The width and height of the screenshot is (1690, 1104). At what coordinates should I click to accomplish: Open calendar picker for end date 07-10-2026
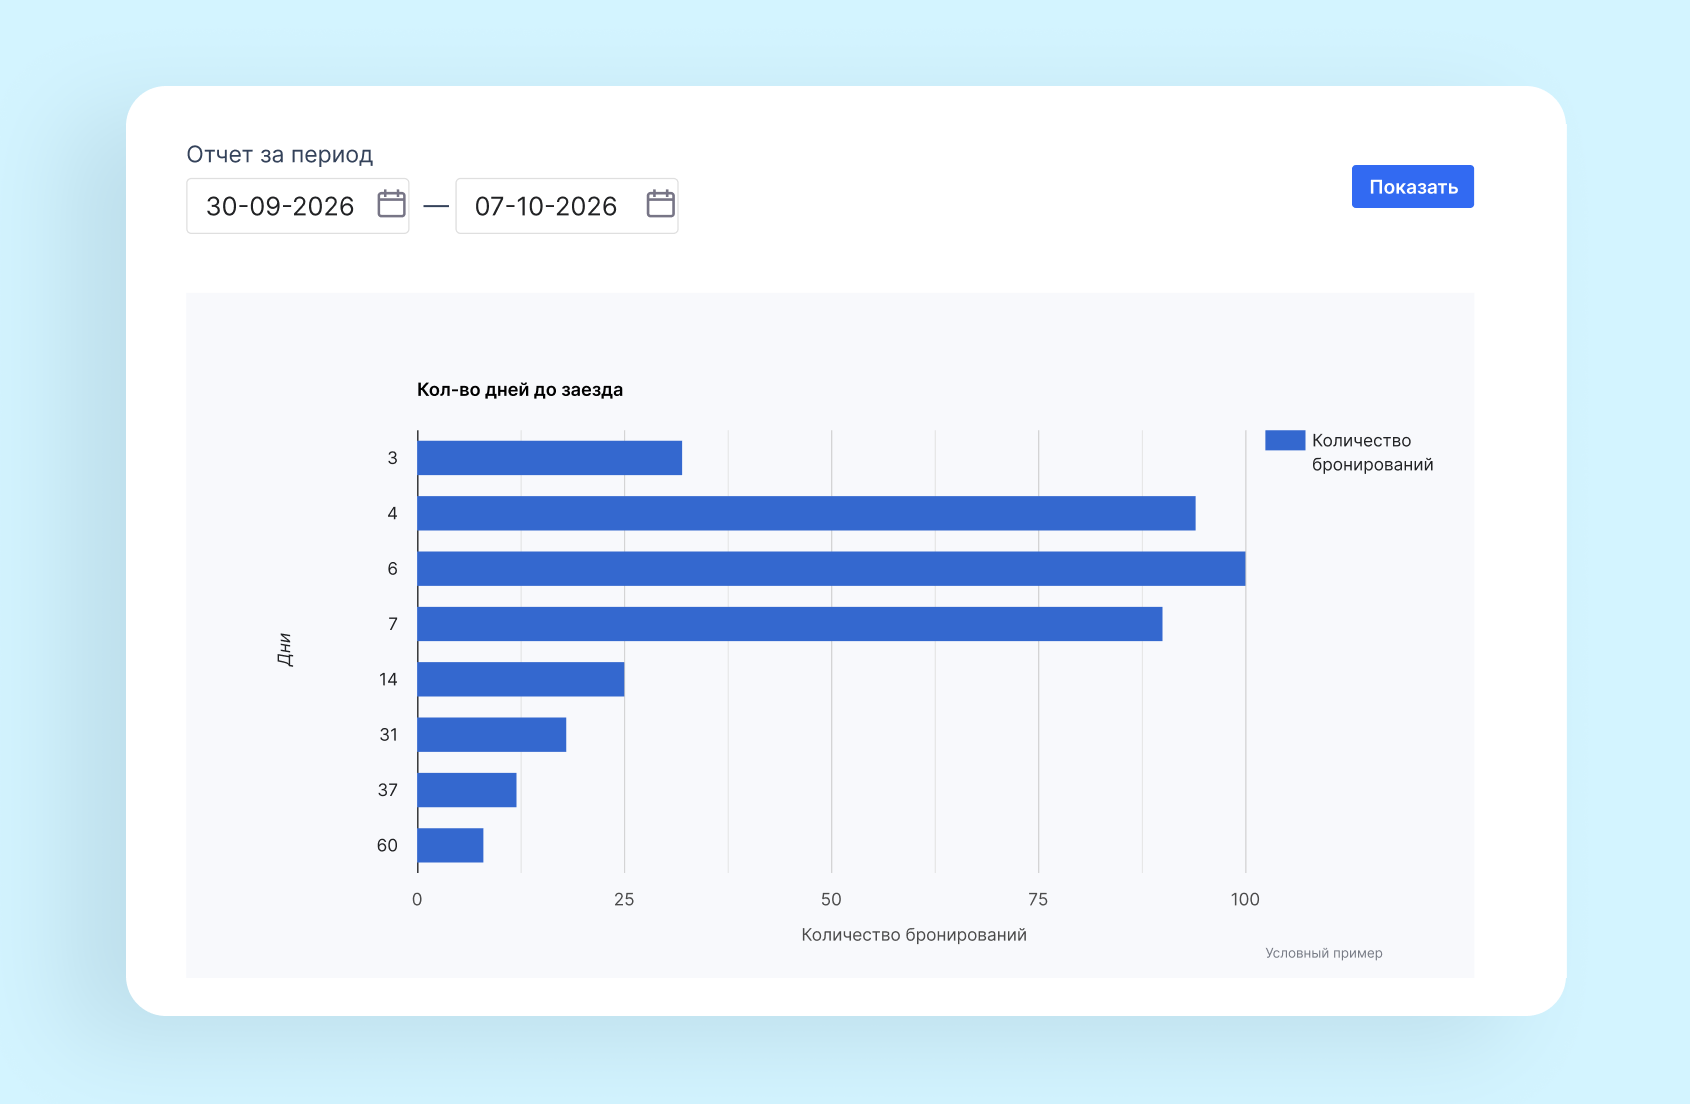click(x=660, y=204)
